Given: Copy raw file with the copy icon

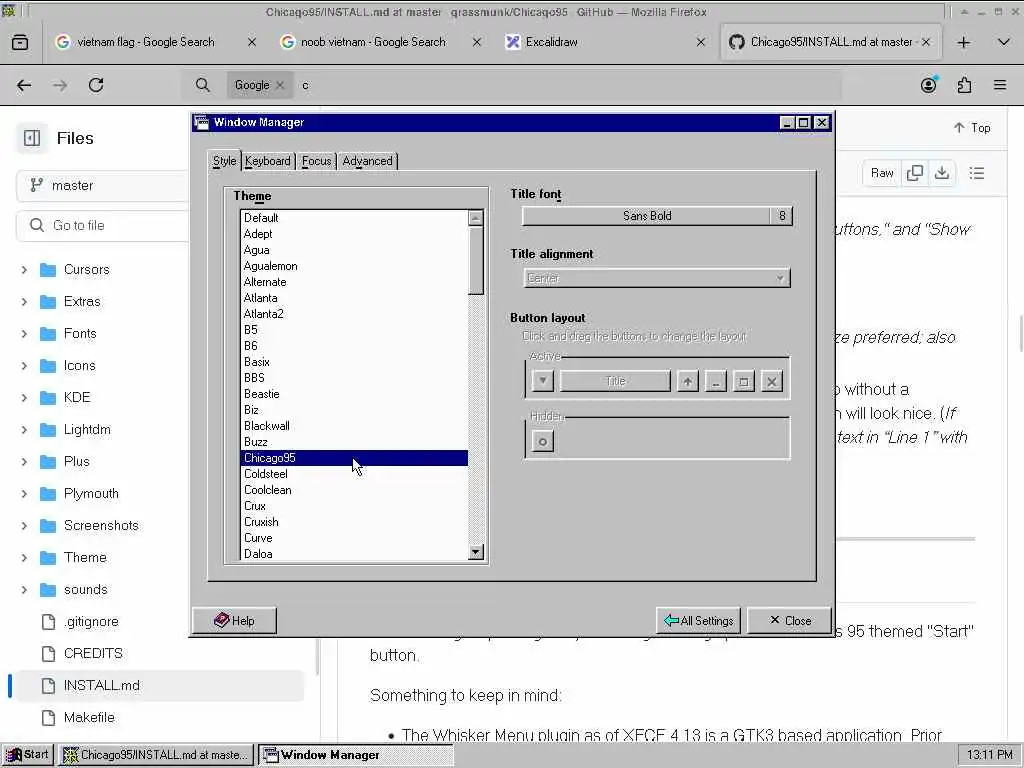Looking at the screenshot, I should click(x=915, y=173).
